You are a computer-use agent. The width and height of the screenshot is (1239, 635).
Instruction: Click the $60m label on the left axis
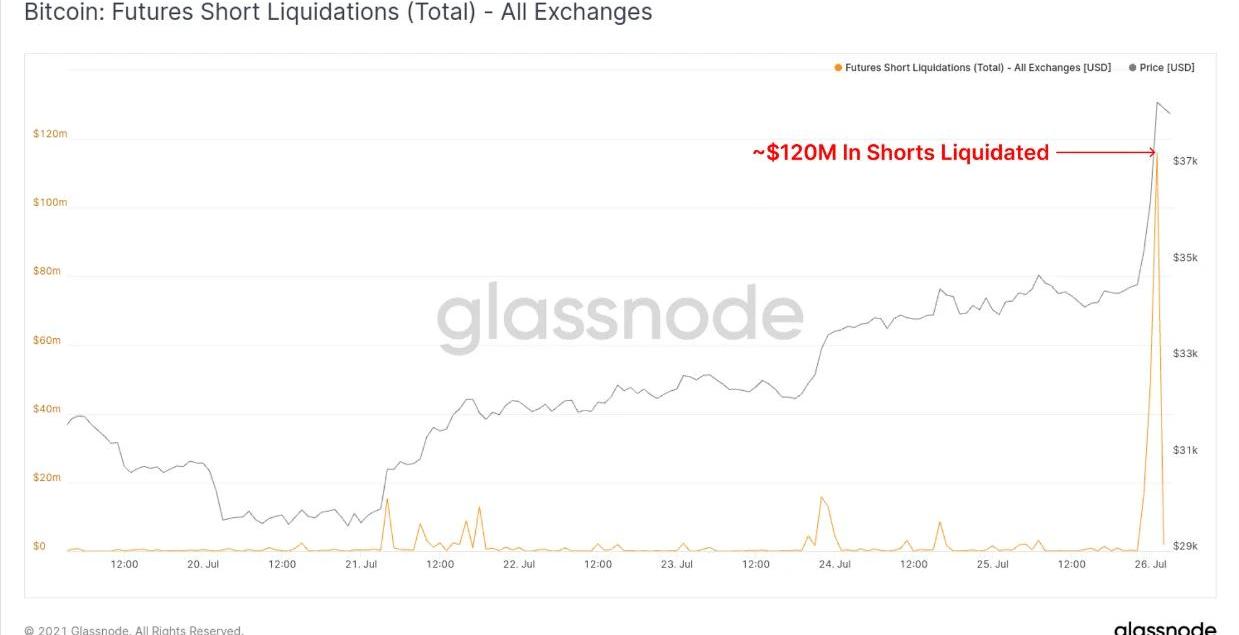click(47, 341)
